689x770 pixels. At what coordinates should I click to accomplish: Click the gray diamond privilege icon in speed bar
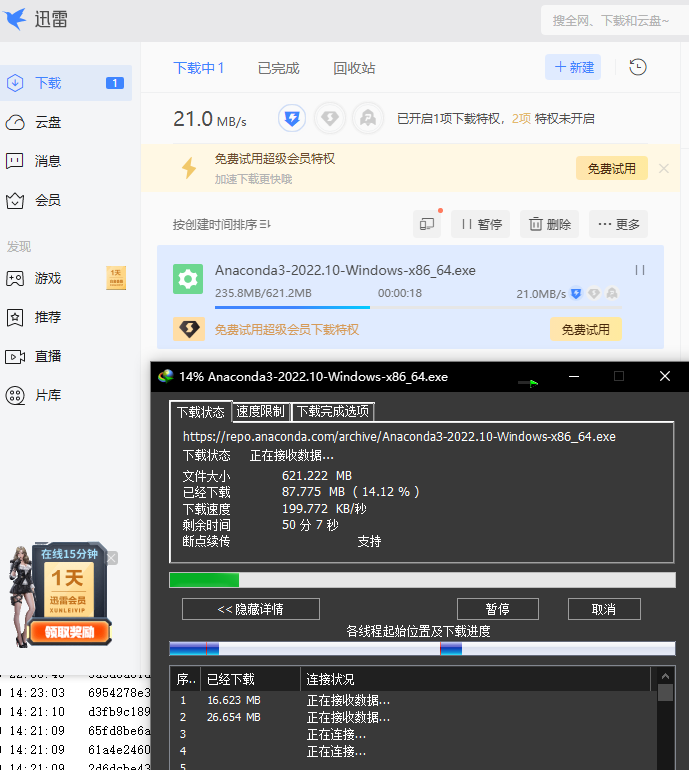330,118
